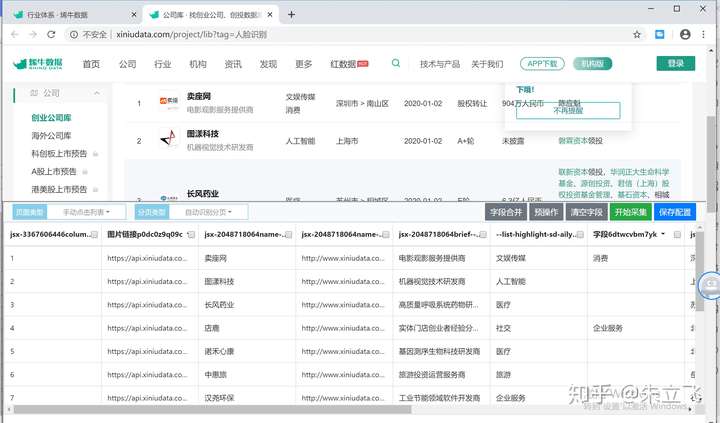The image size is (720, 423).
Task: Click 卖座网 company logo thumbnail
Action: coord(169,101)
